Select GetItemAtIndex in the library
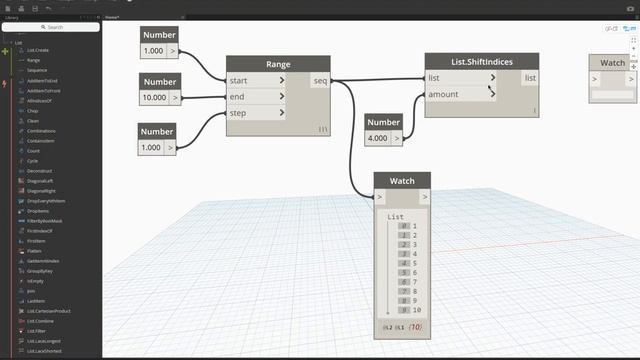Viewport: 640px width, 360px height. pyautogui.click(x=43, y=261)
